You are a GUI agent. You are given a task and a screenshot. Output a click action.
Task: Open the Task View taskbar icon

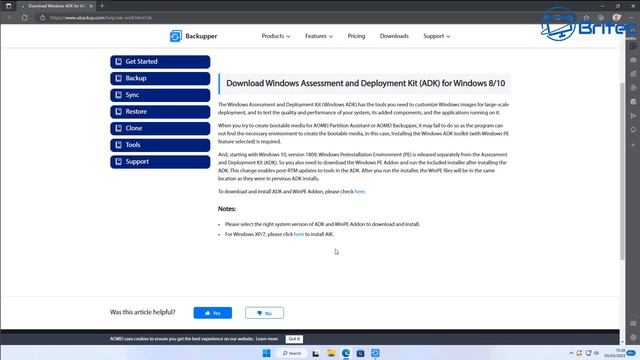click(316, 353)
